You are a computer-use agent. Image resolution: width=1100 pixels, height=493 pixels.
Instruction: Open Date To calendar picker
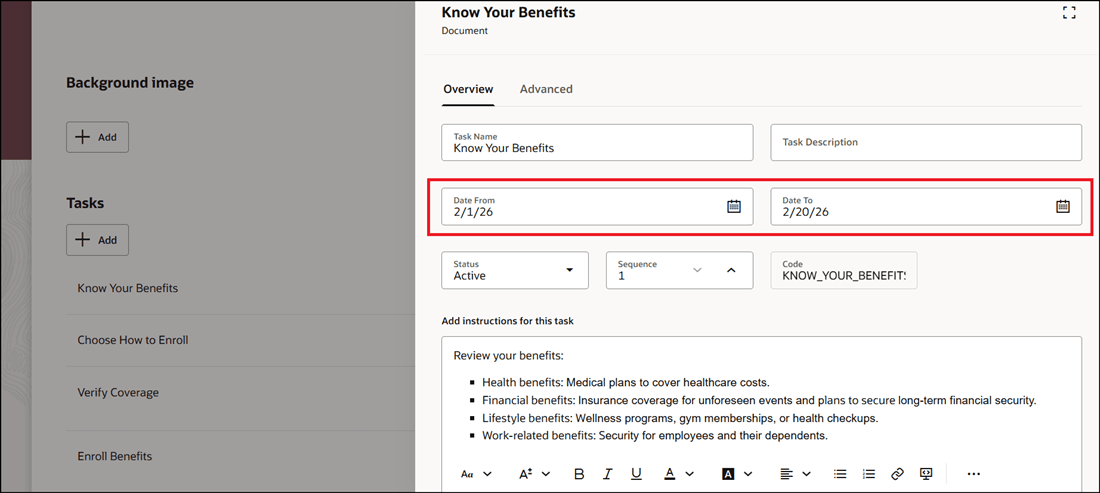1063,207
